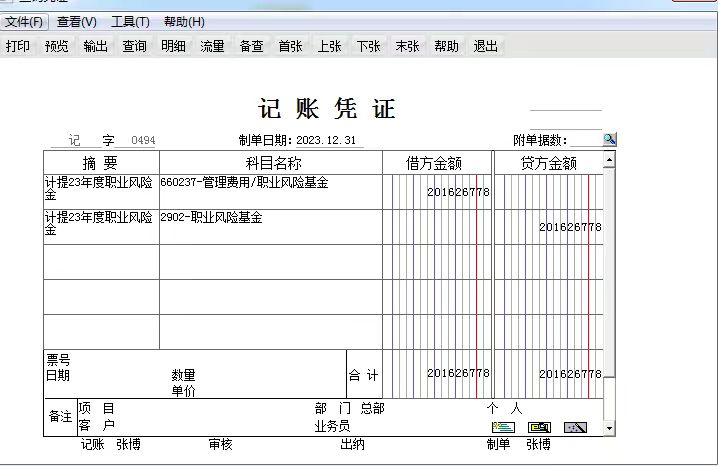The height and width of the screenshot is (466, 718).
Task: Click the first card icon below 个人
Action: (505, 427)
